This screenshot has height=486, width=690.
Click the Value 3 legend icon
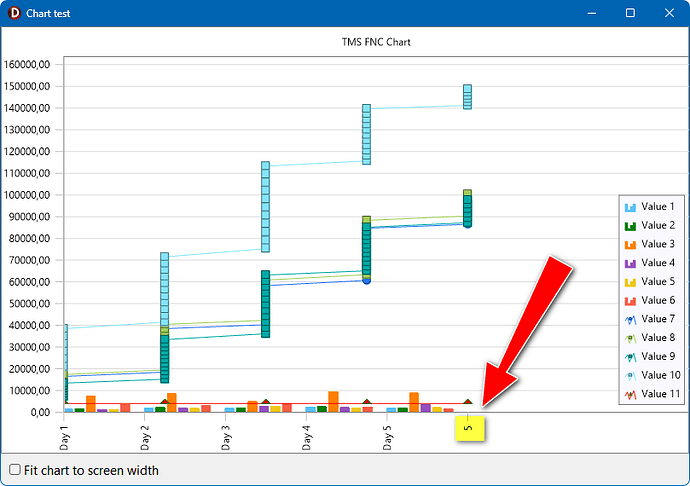click(x=630, y=244)
